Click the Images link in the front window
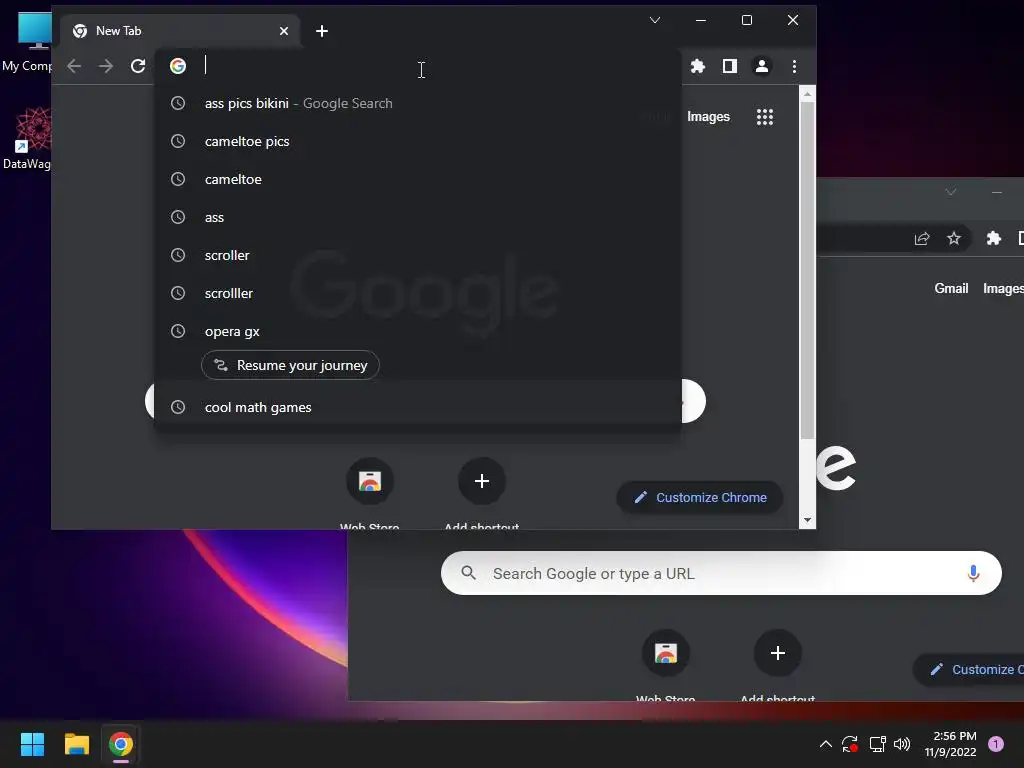 tap(708, 117)
